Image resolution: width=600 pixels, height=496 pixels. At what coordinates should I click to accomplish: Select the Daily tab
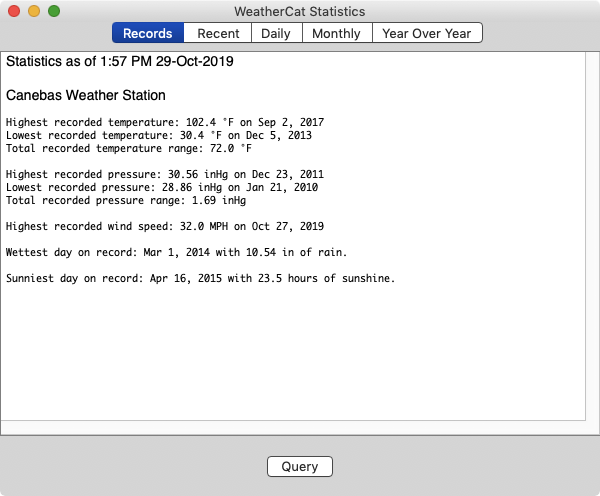click(277, 33)
